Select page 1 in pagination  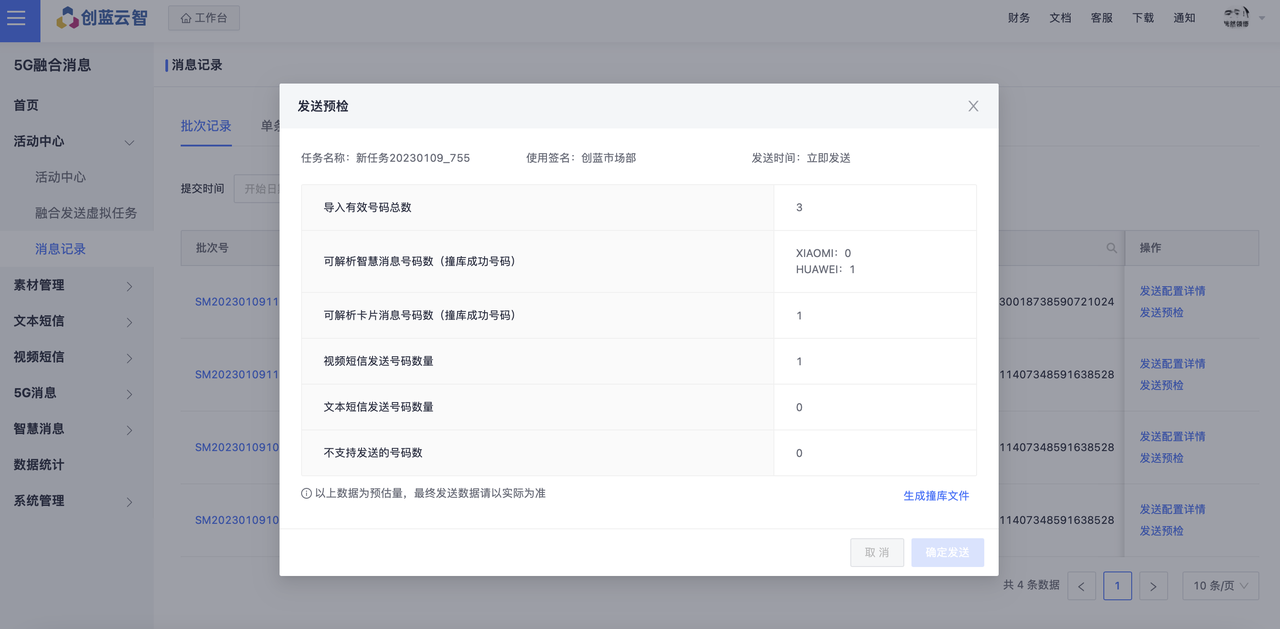click(1117, 586)
